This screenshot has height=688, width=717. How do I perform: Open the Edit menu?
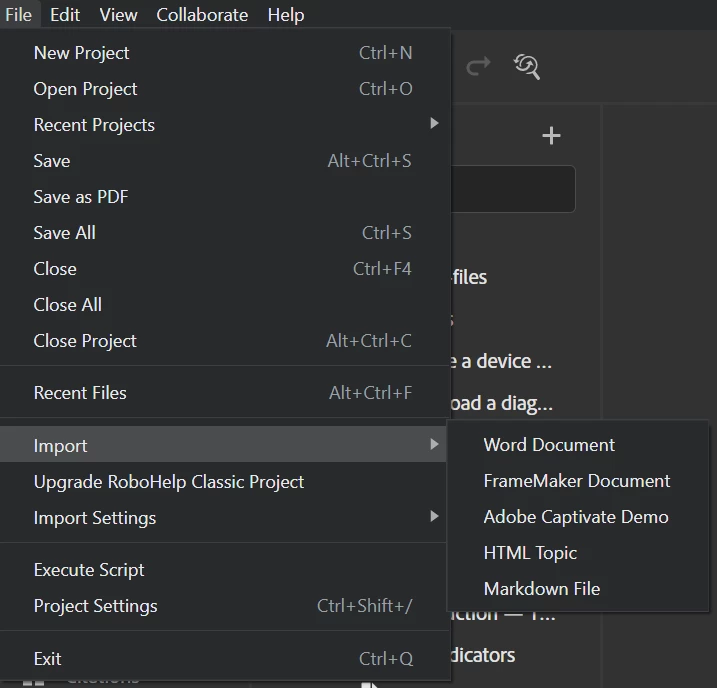click(65, 15)
